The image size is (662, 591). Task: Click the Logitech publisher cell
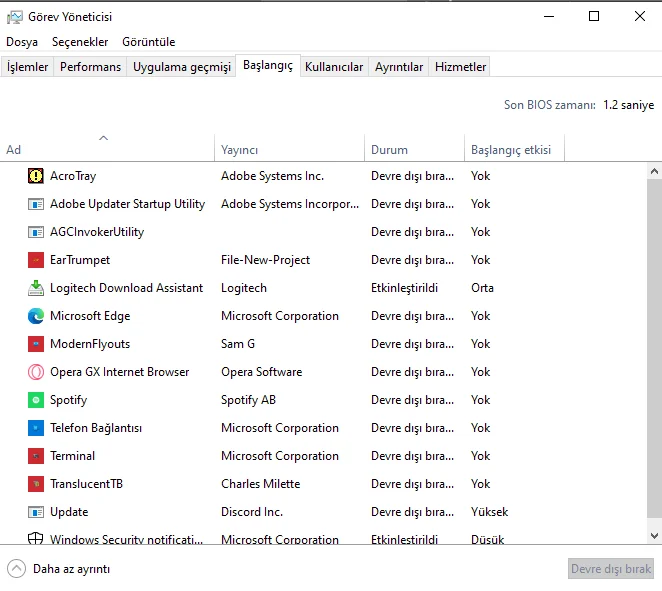tap(244, 287)
